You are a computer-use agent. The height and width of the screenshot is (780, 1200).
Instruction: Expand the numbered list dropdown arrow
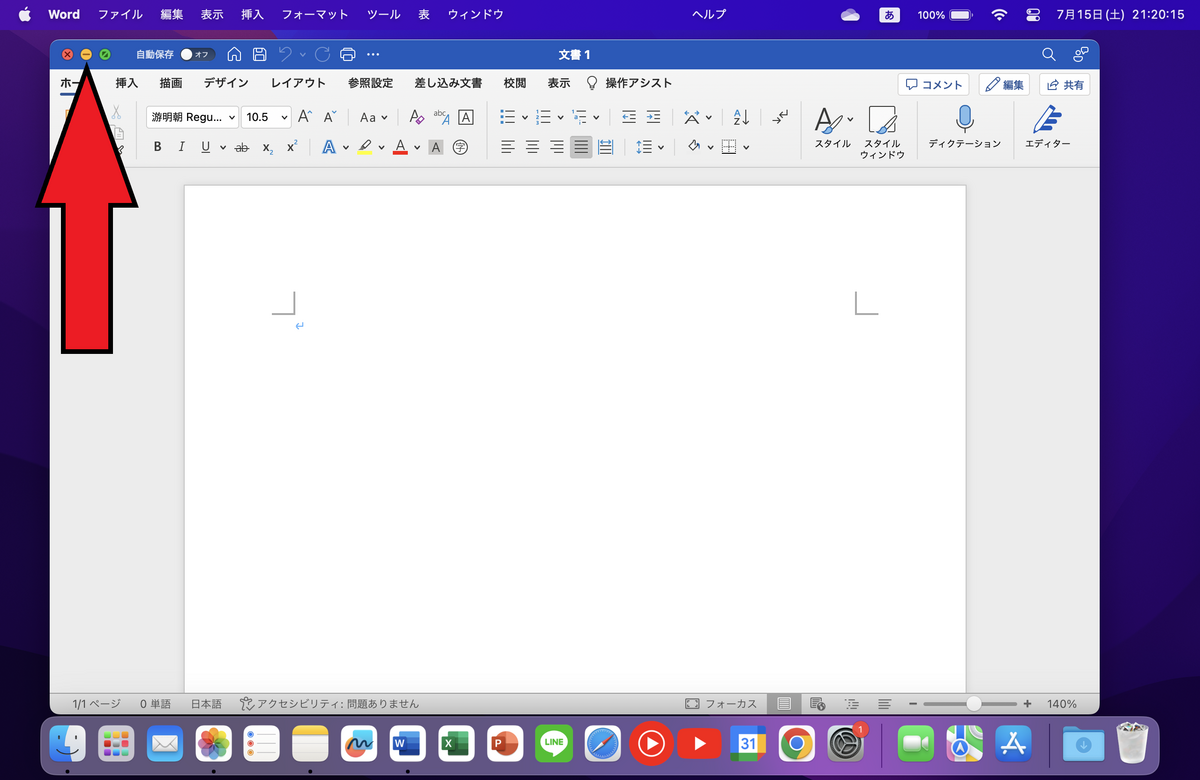click(x=561, y=117)
